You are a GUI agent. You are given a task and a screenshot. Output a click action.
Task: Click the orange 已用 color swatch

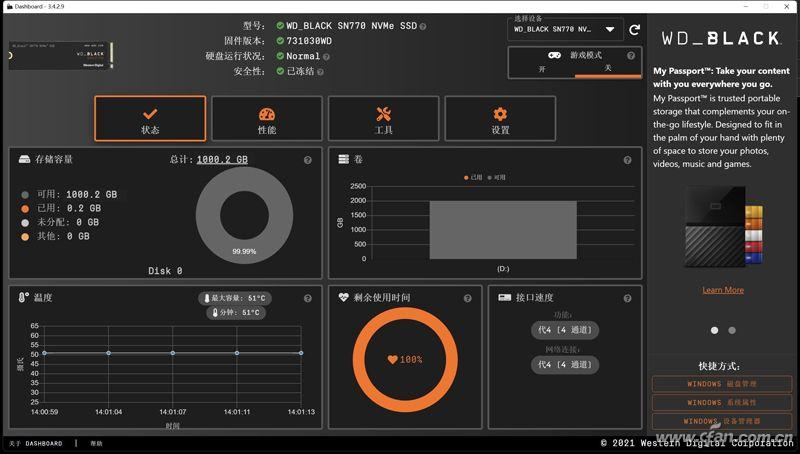click(25, 209)
